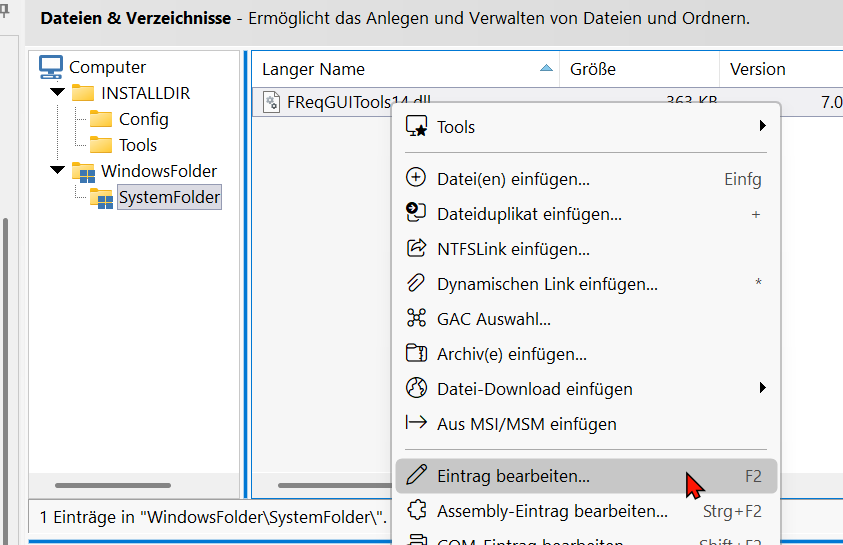The width and height of the screenshot is (843, 545).
Task: Expand the Datei-Download einfügen submenu arrow
Action: 762,389
